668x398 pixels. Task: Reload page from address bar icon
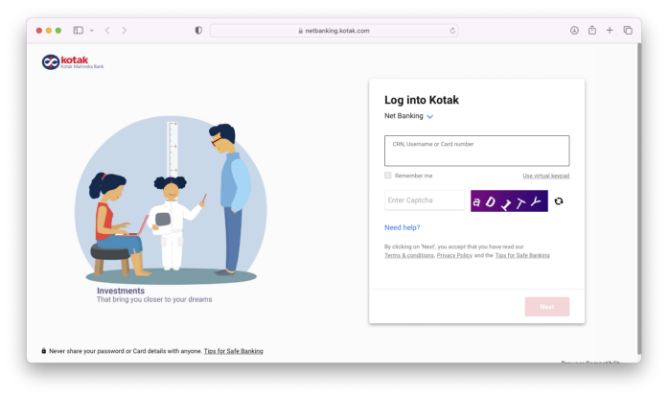pos(452,31)
